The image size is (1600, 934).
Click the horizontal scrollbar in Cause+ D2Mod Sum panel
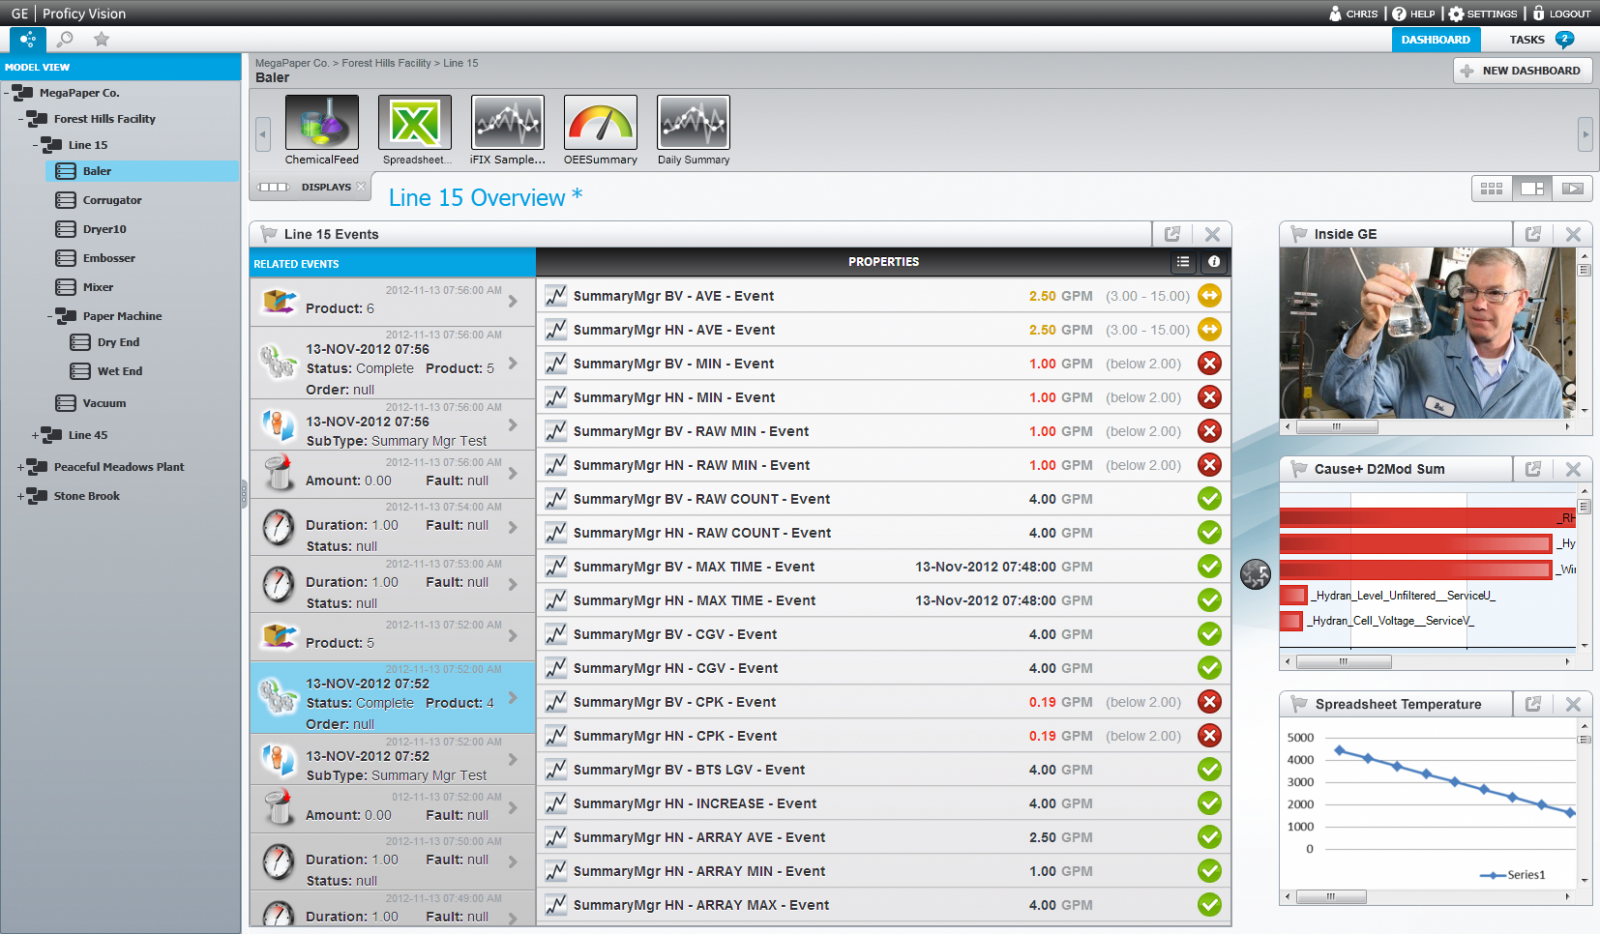click(1344, 661)
